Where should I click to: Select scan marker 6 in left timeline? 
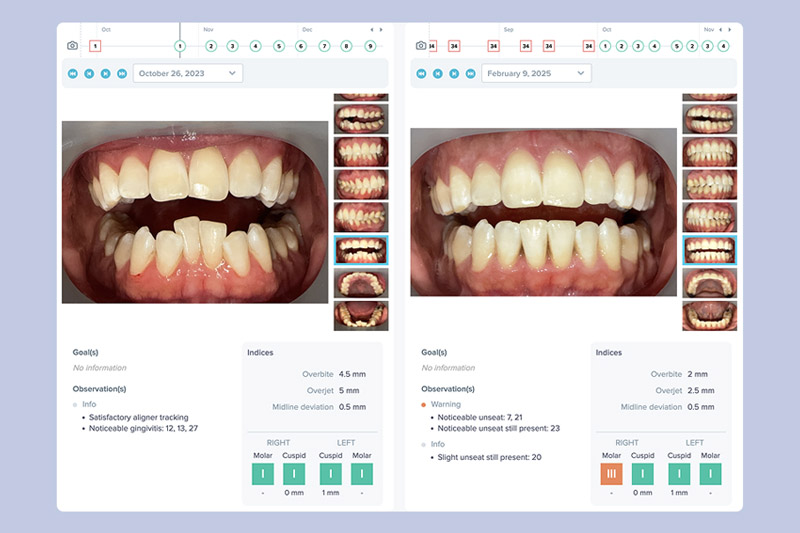pos(301,46)
